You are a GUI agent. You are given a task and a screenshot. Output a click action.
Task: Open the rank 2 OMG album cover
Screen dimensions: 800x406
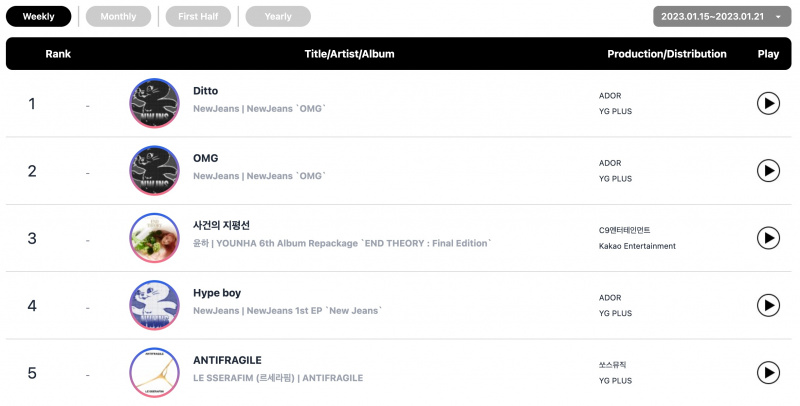pos(155,170)
